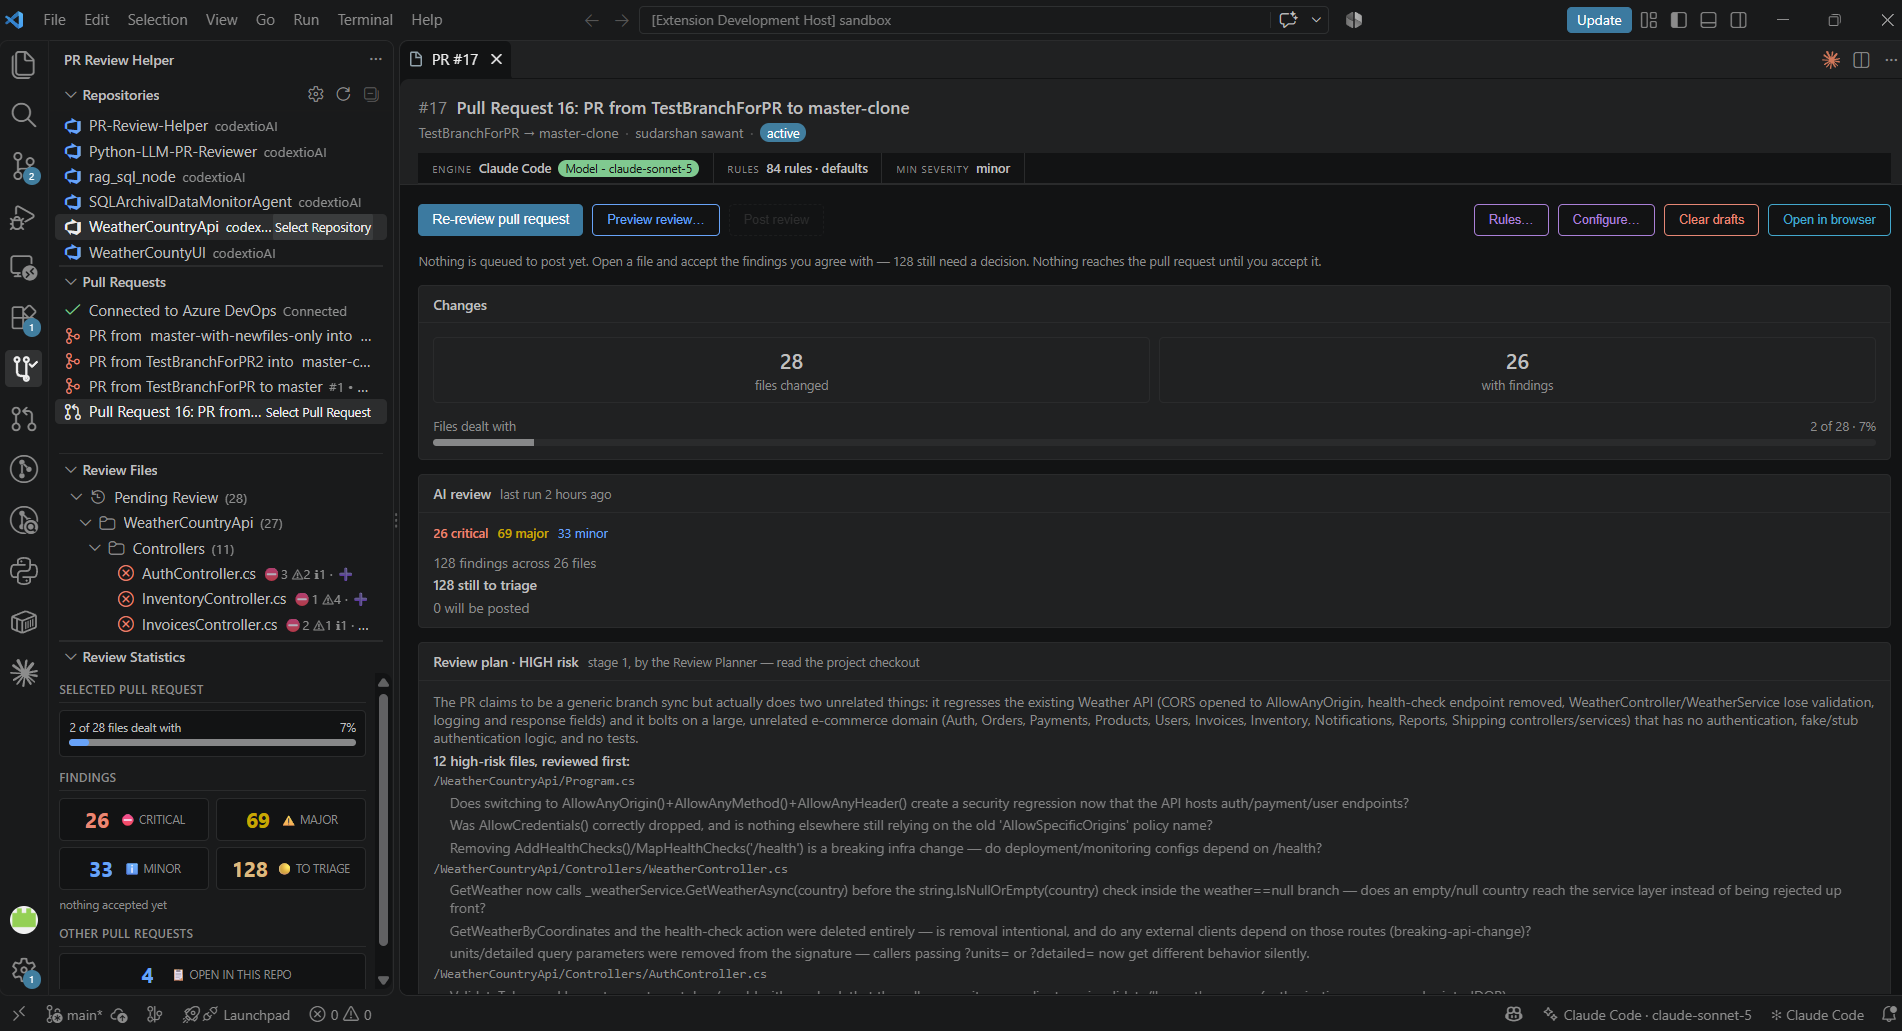Open the Run and Debug view

click(23, 217)
